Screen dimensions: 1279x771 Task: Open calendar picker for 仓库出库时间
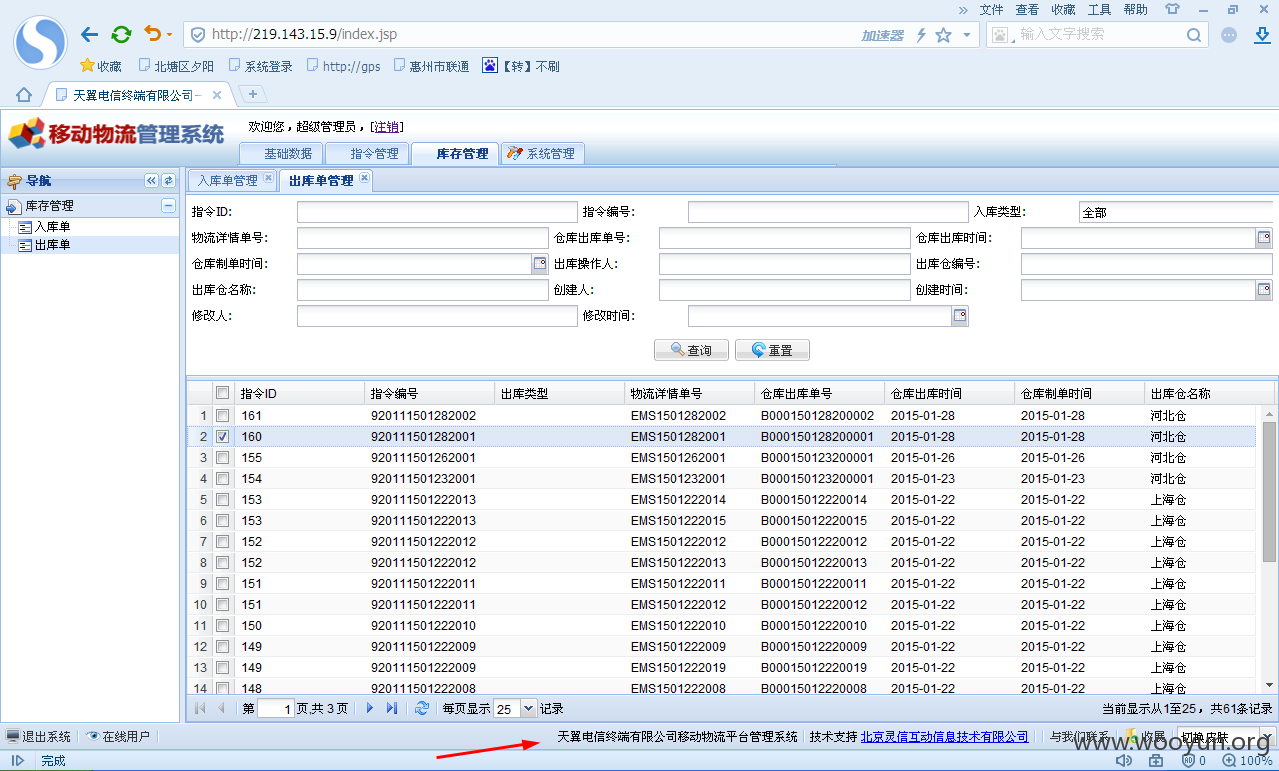tap(1264, 238)
